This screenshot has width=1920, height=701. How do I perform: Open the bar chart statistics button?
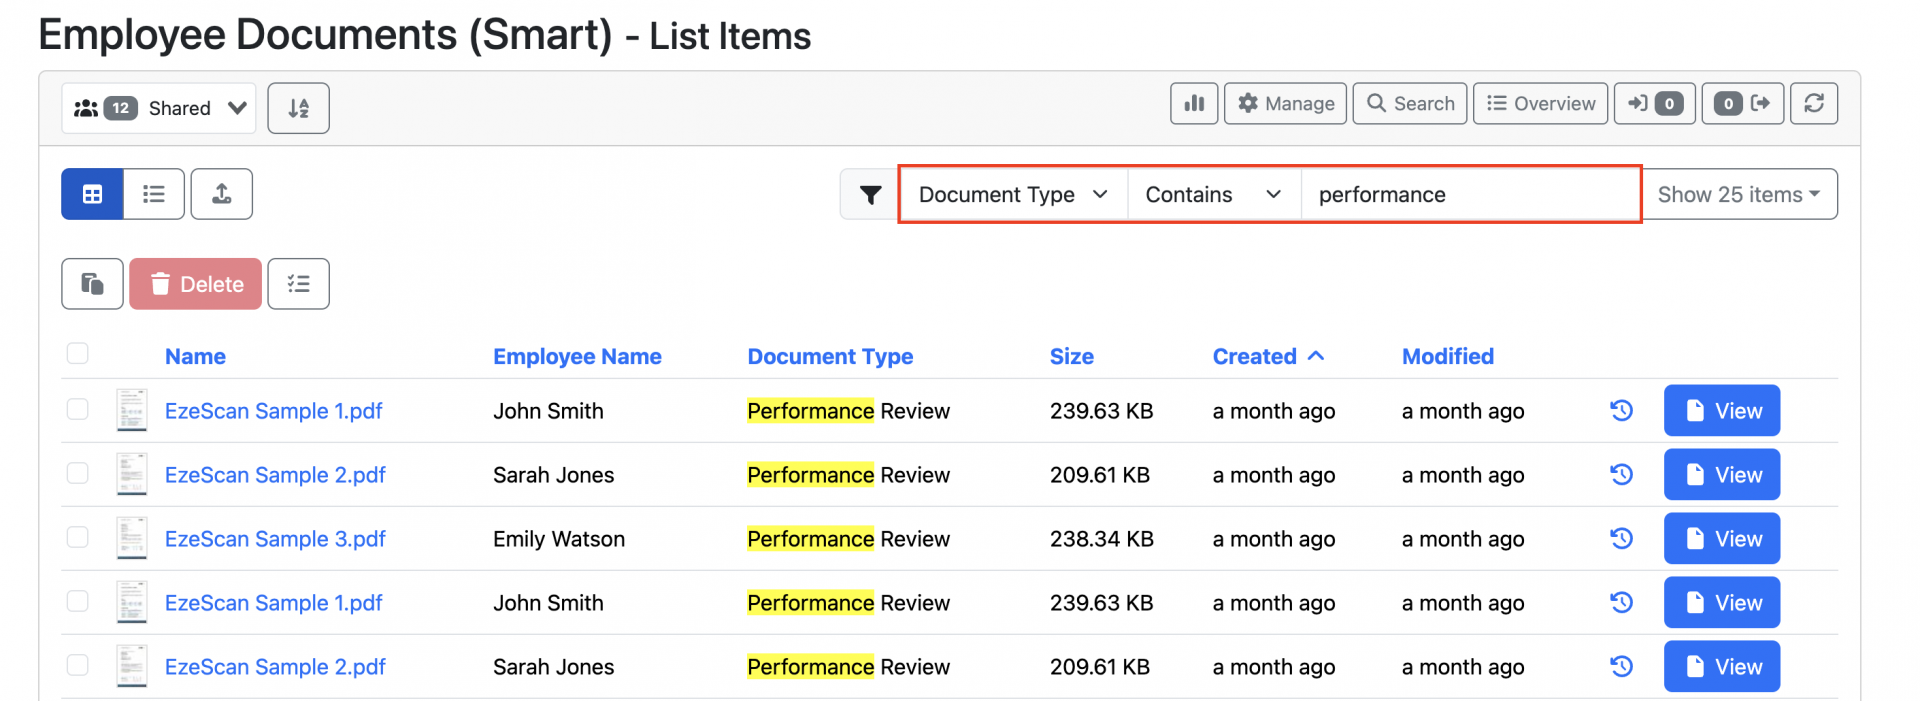(x=1194, y=103)
